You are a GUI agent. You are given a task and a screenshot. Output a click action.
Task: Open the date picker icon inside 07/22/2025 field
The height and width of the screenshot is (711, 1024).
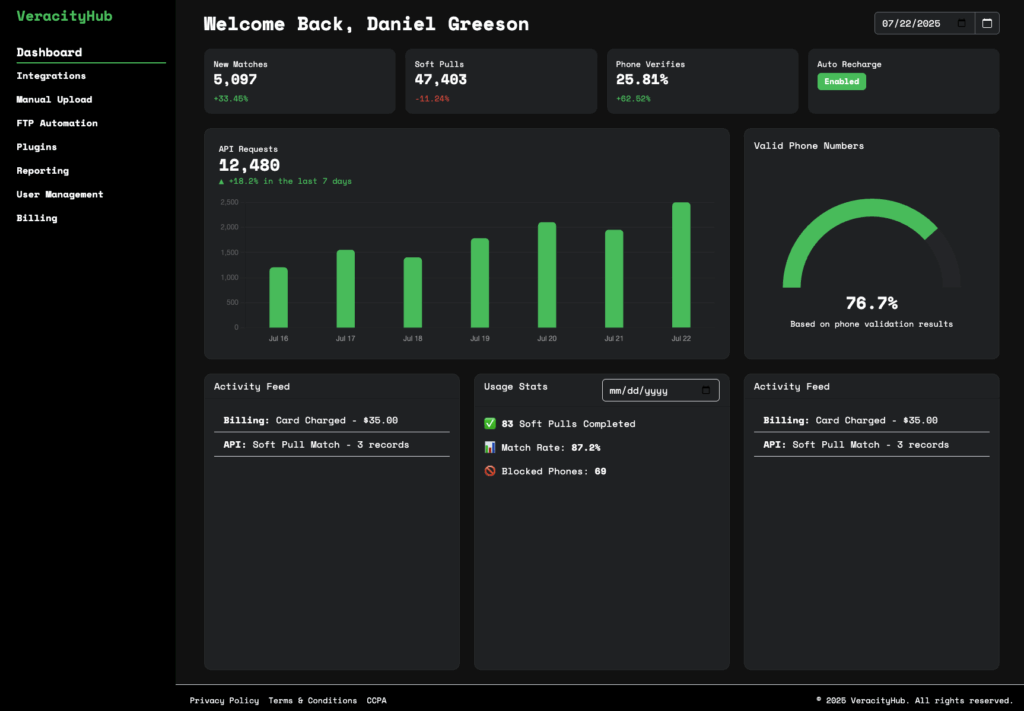point(961,23)
